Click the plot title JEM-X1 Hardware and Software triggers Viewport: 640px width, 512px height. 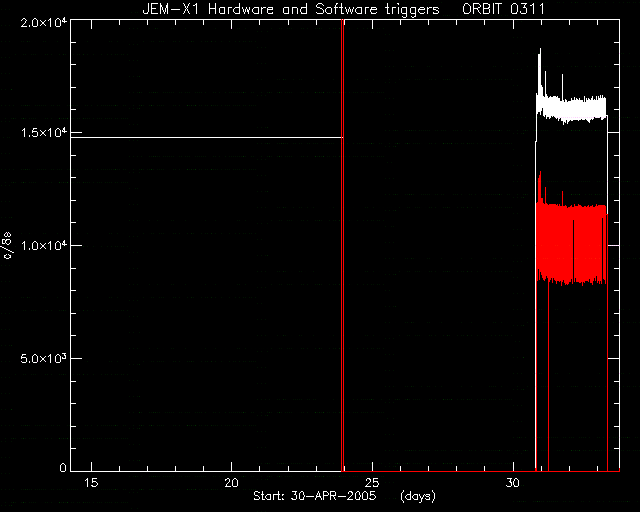[x=291, y=9]
